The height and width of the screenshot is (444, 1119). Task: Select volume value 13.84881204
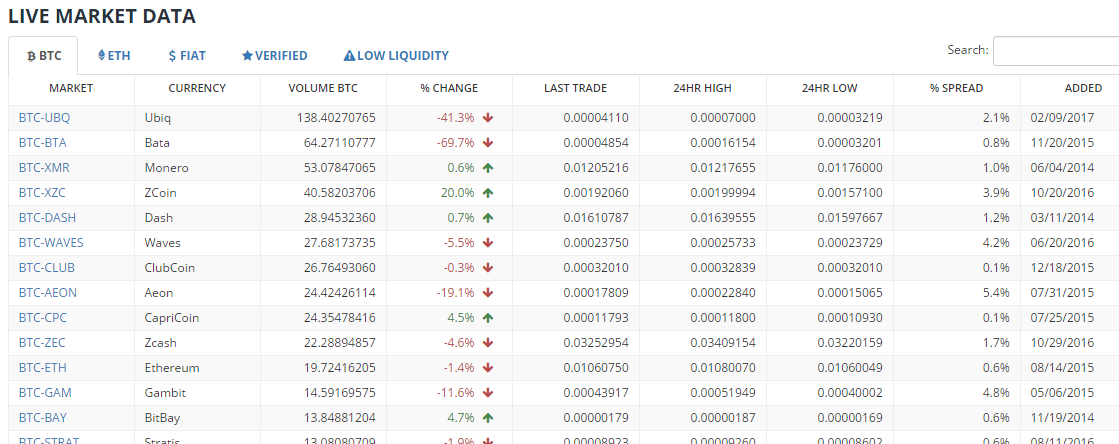339,418
